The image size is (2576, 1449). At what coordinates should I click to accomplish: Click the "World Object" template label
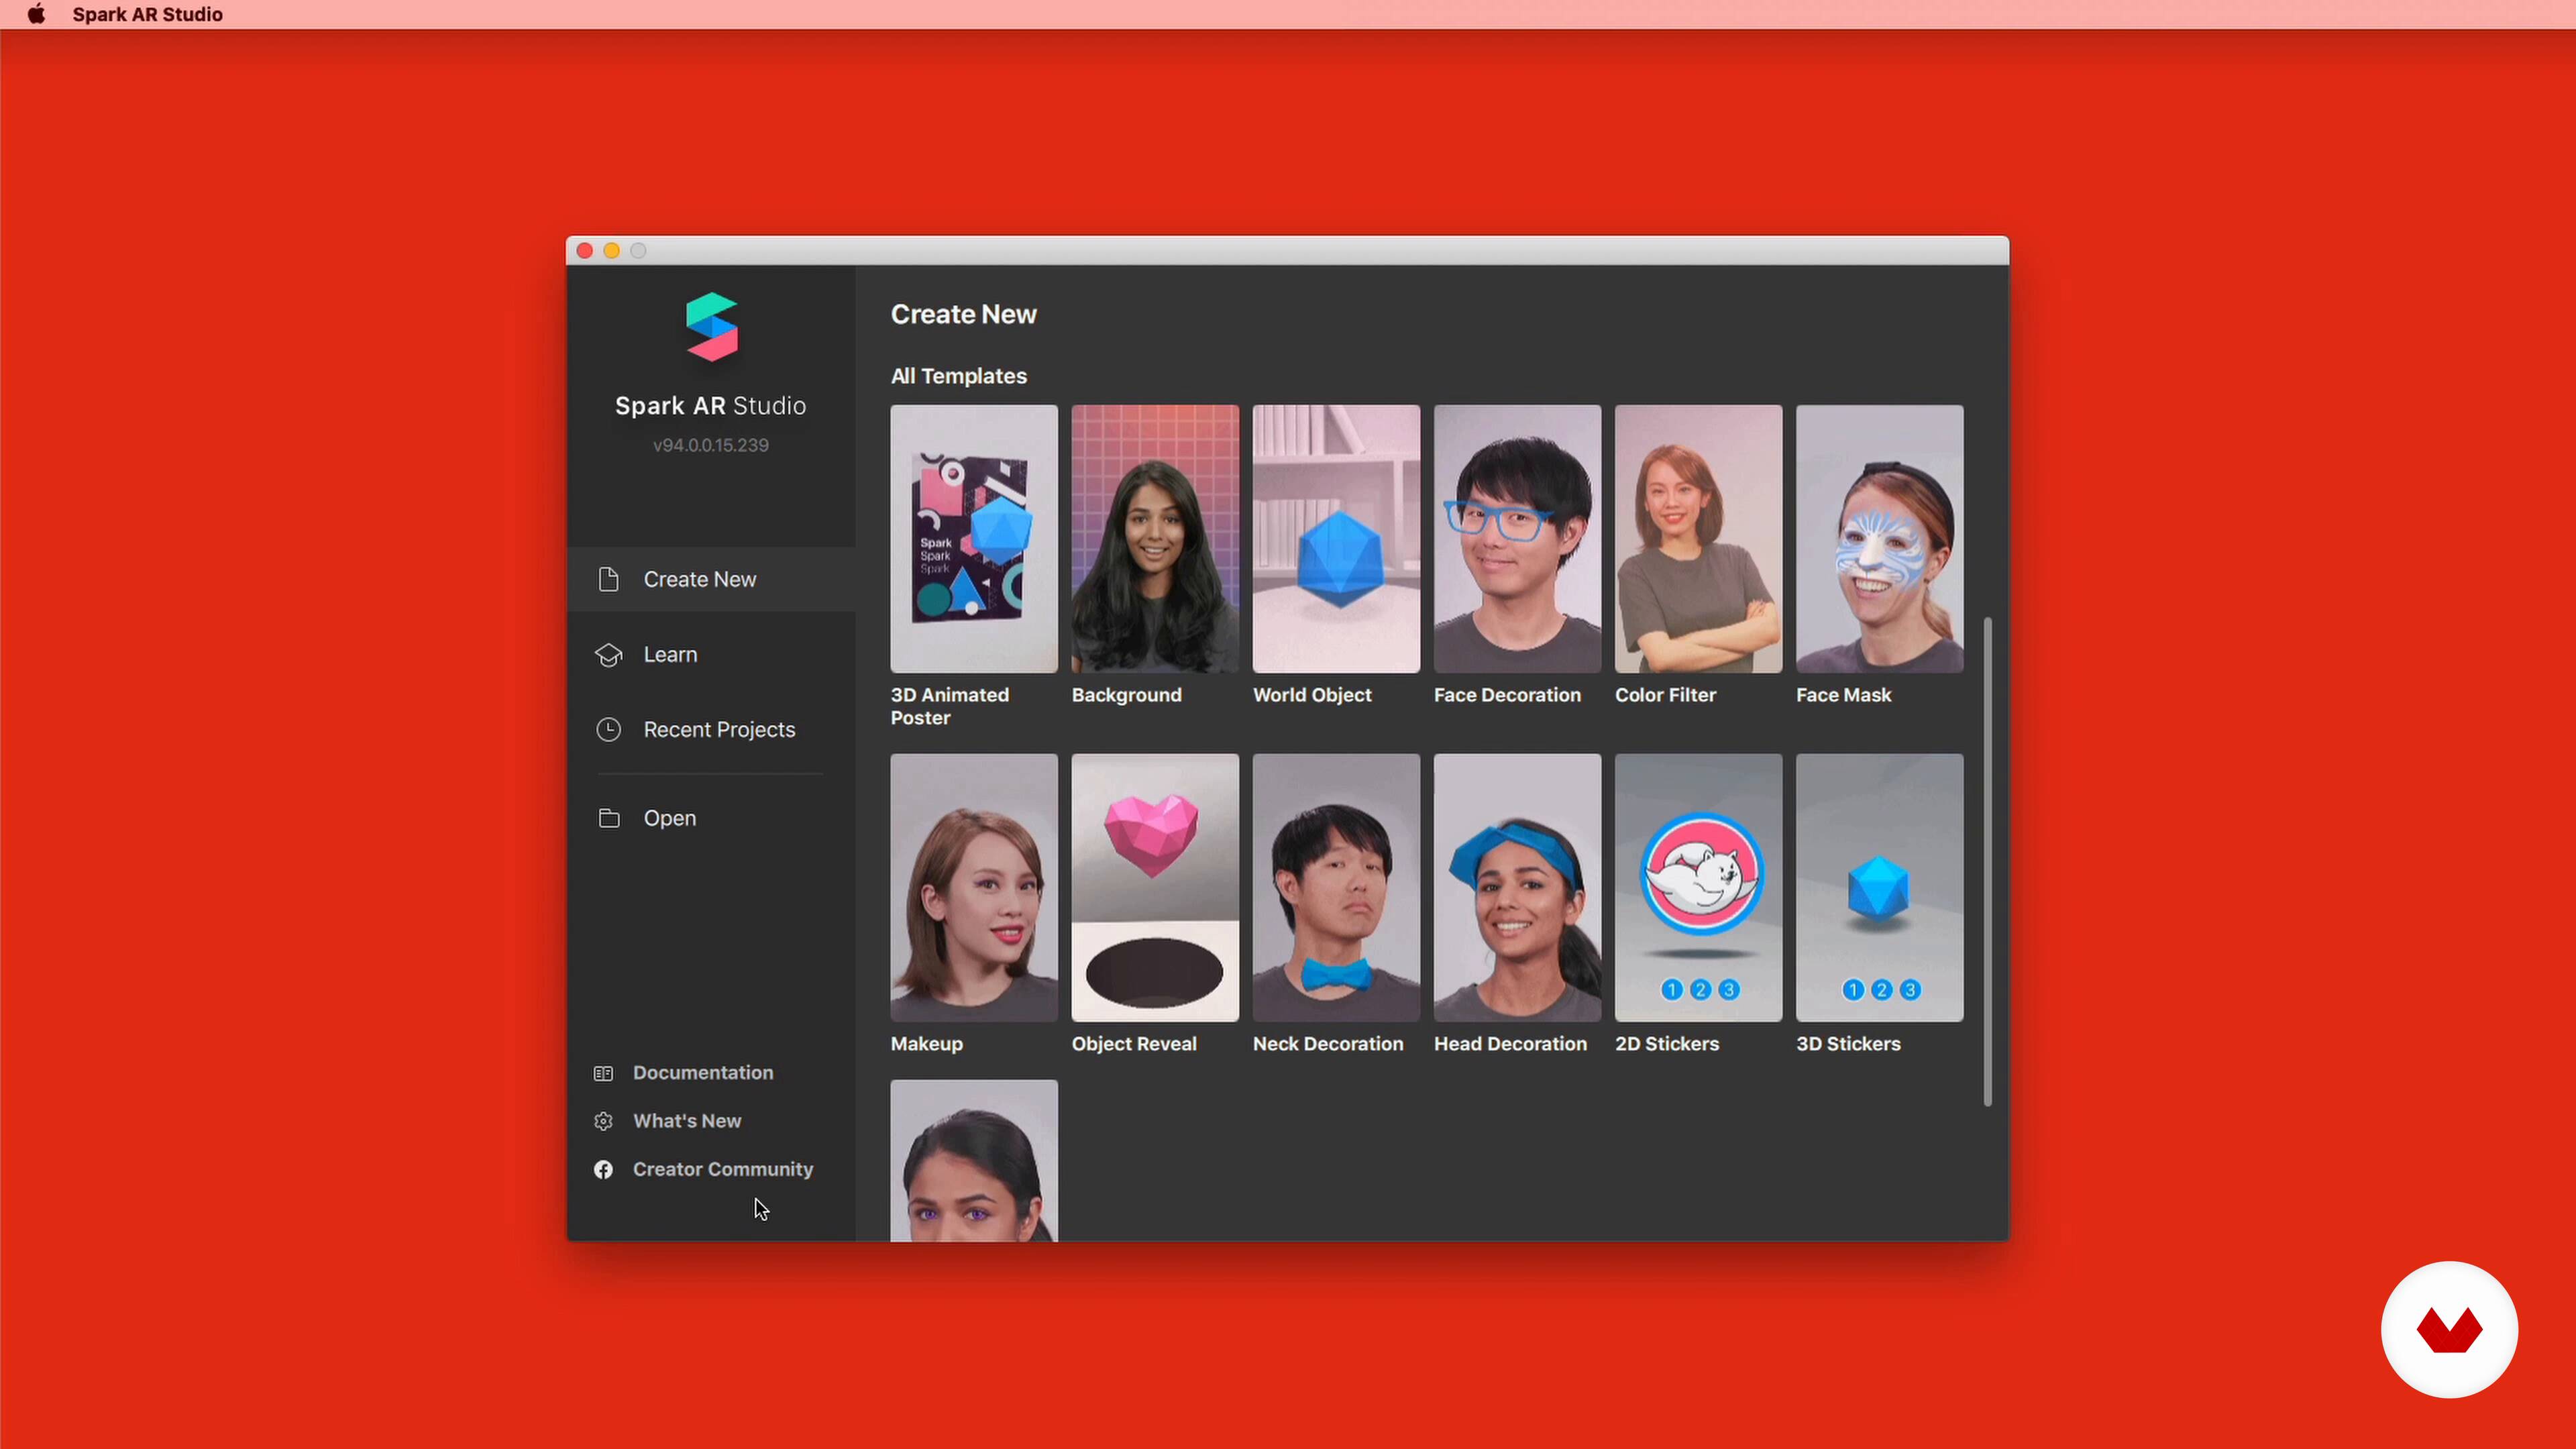1312,695
